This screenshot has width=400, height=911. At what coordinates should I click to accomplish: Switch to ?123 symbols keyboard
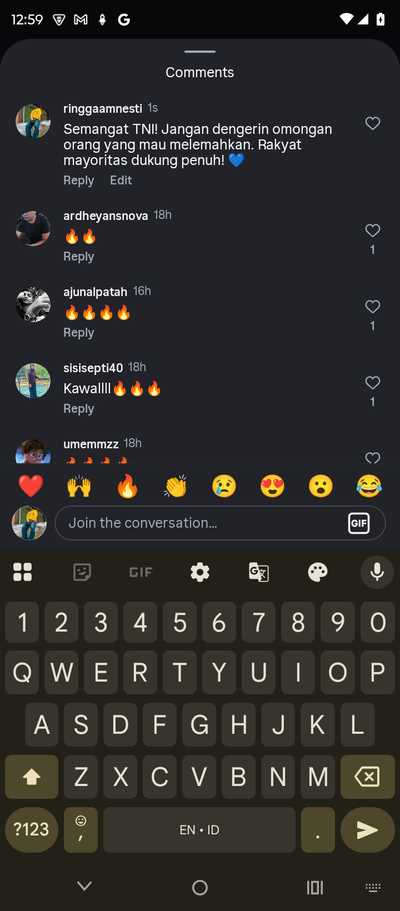(31, 830)
